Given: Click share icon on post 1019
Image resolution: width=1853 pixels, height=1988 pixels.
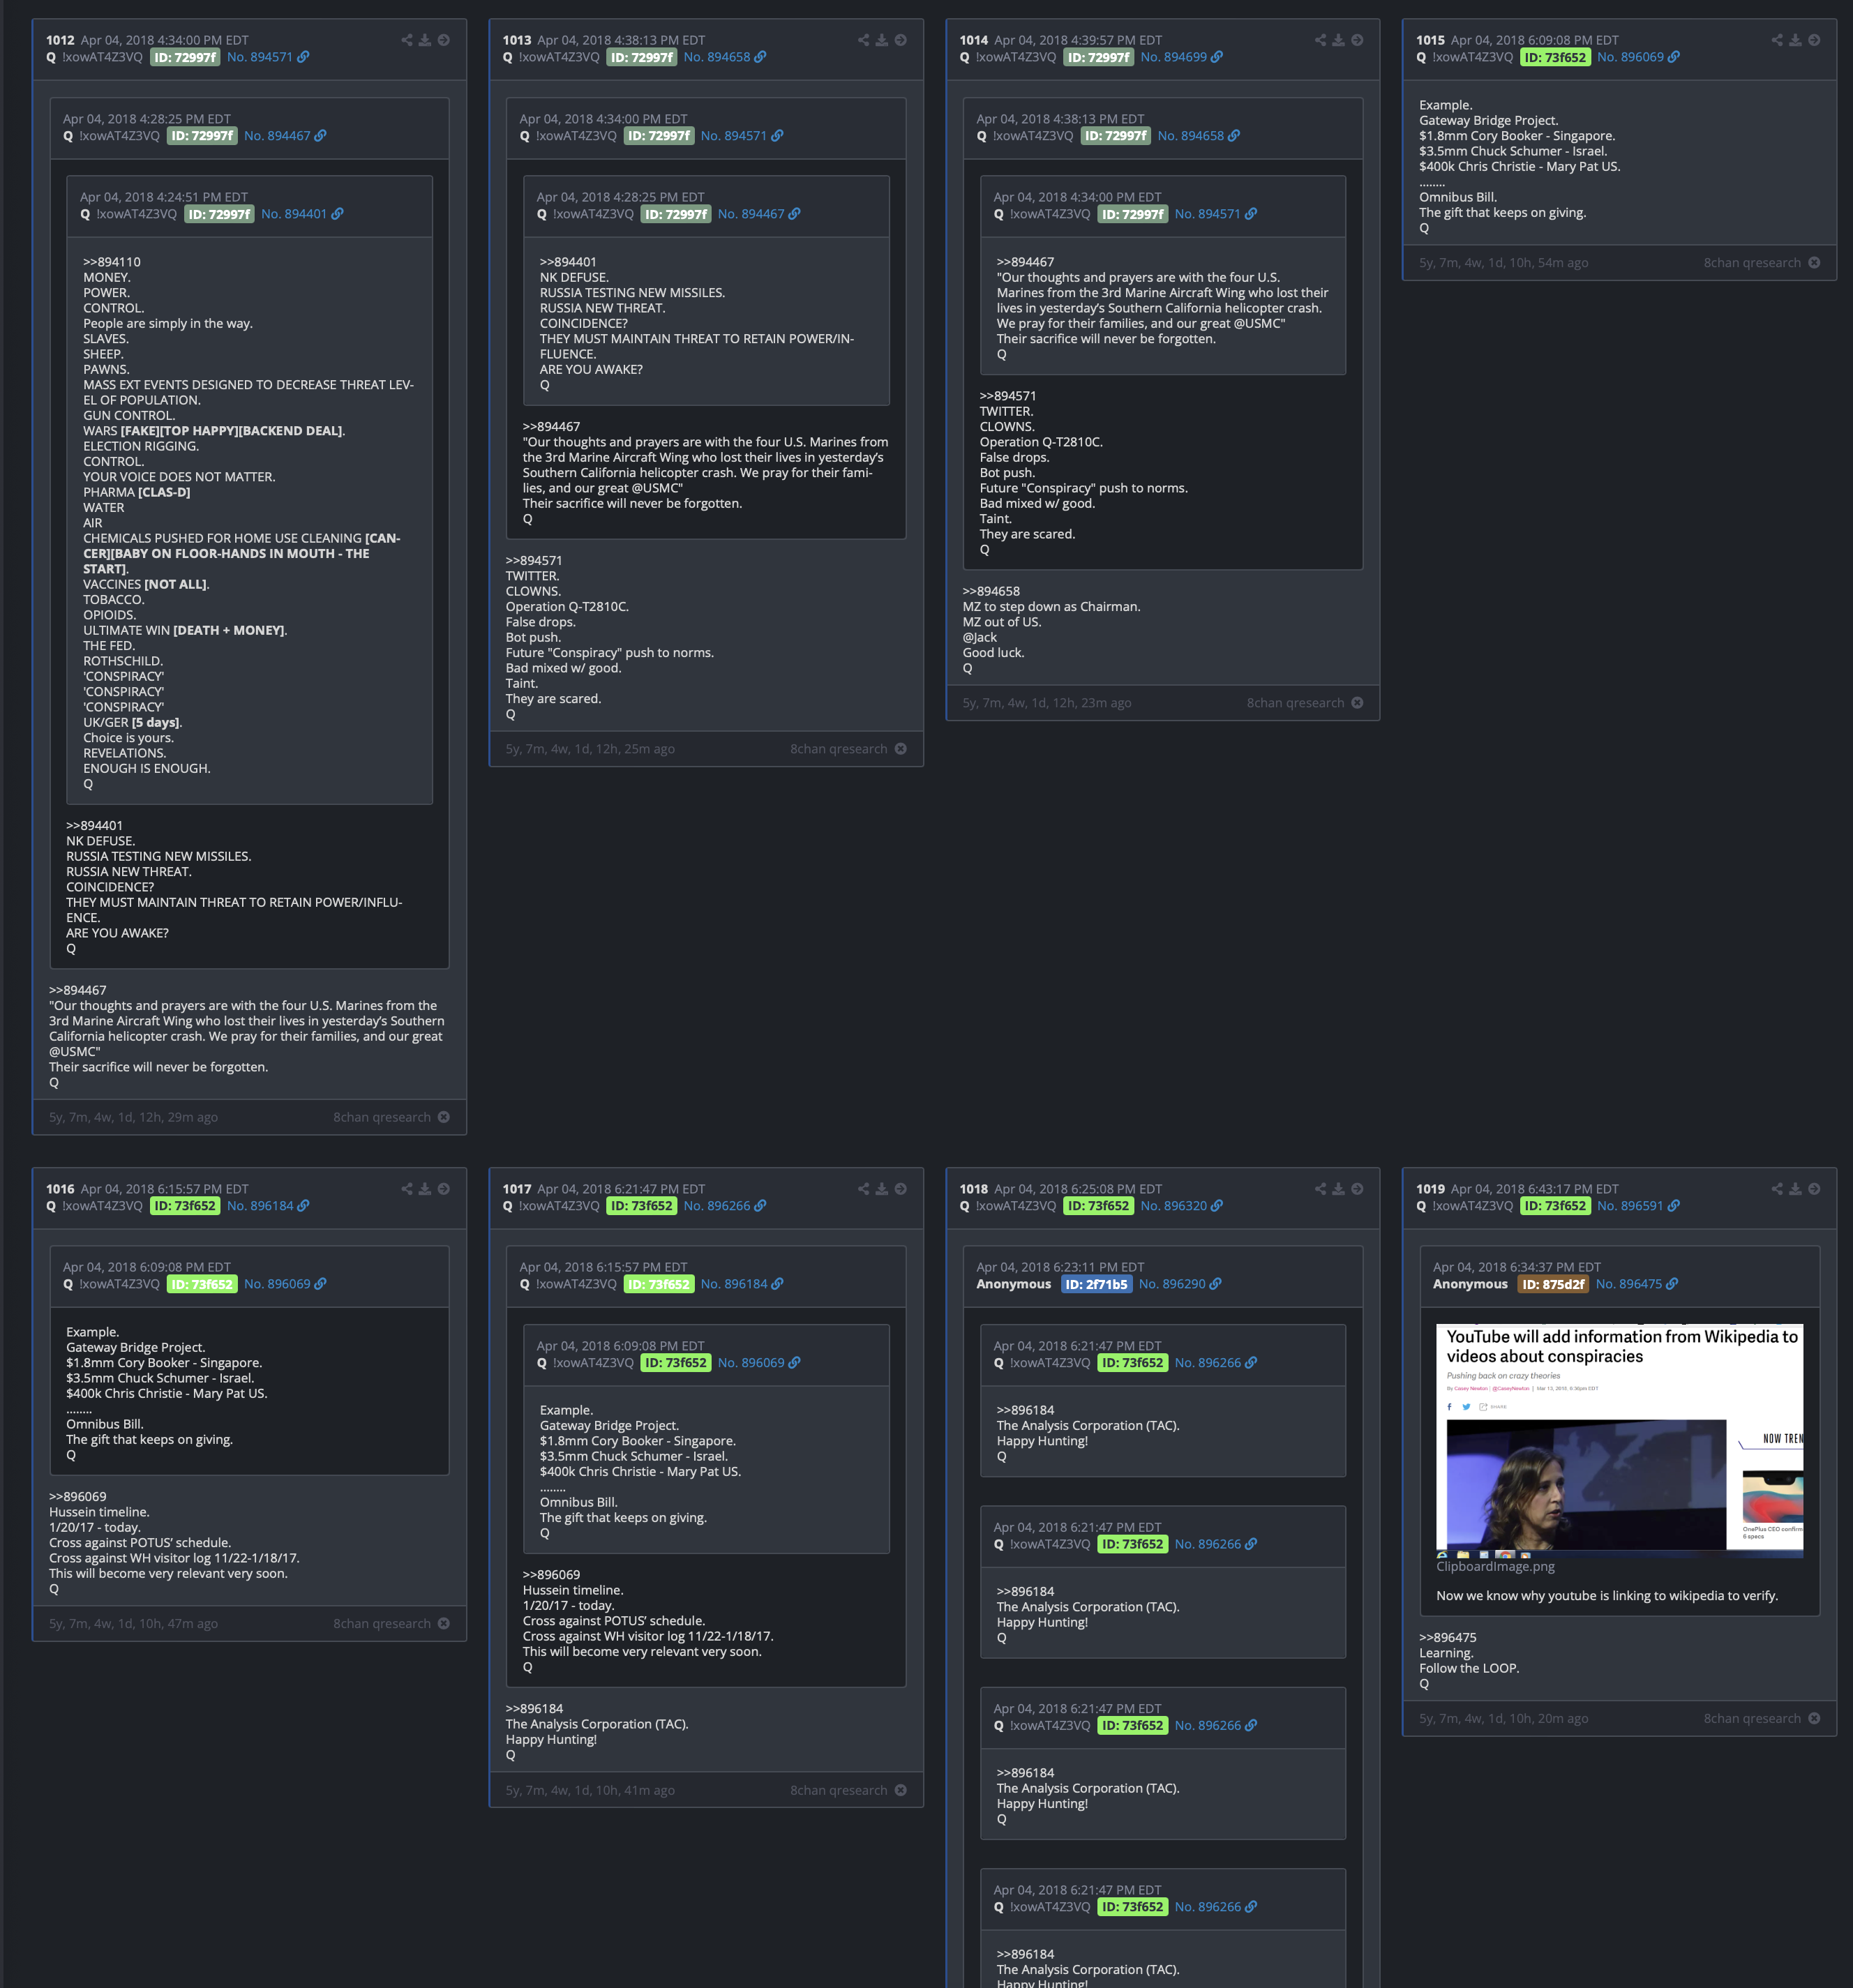Looking at the screenshot, I should [1777, 1189].
